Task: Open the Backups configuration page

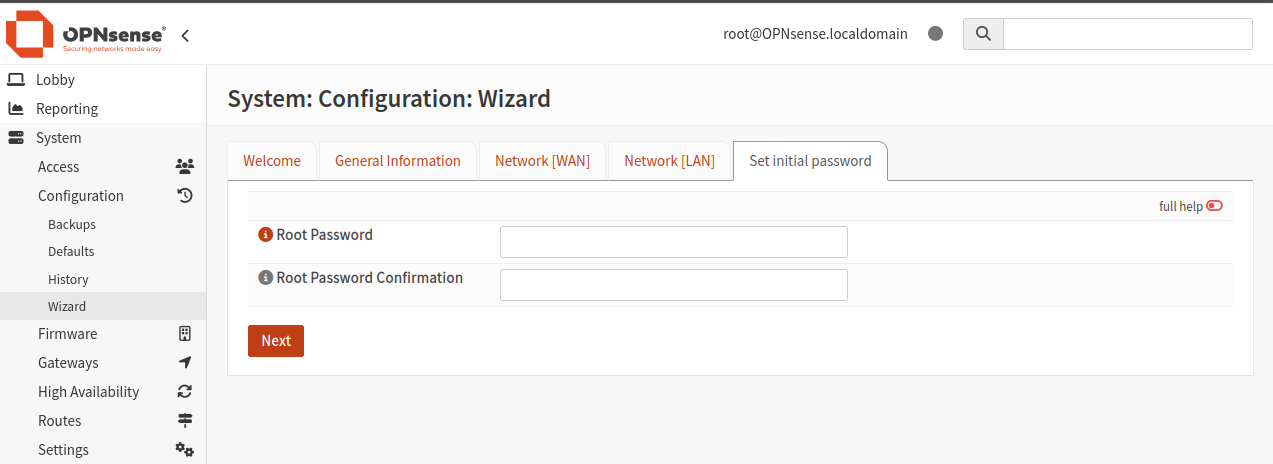Action: click(x=72, y=224)
